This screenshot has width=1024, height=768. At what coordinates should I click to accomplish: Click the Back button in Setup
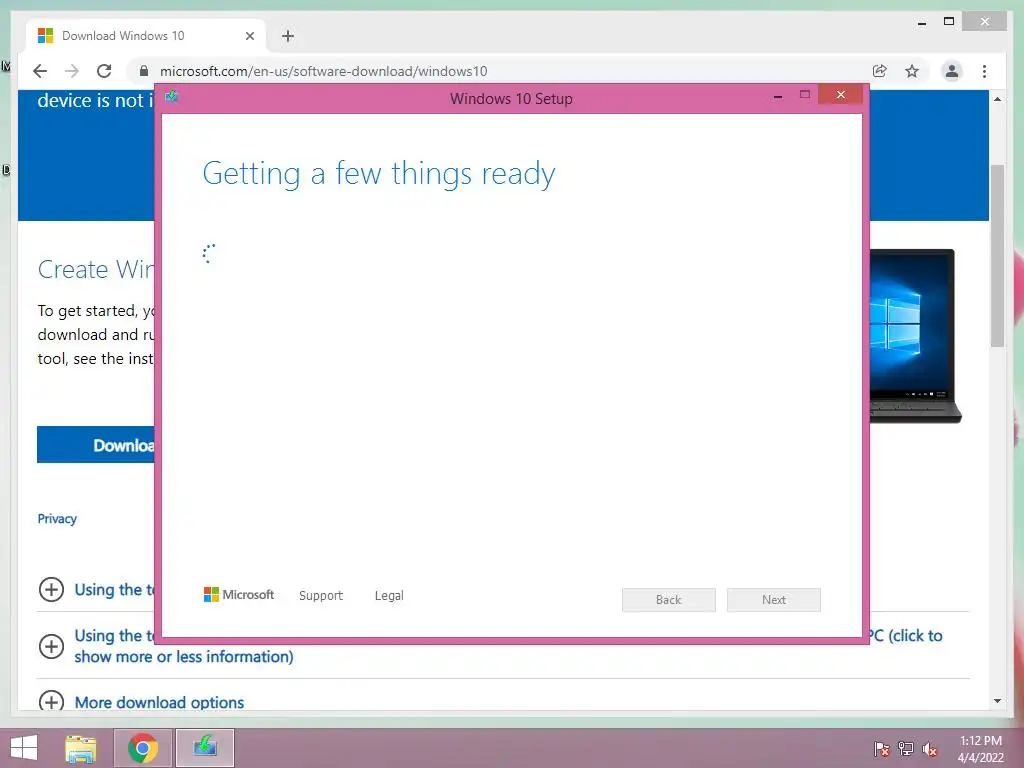[x=669, y=600]
